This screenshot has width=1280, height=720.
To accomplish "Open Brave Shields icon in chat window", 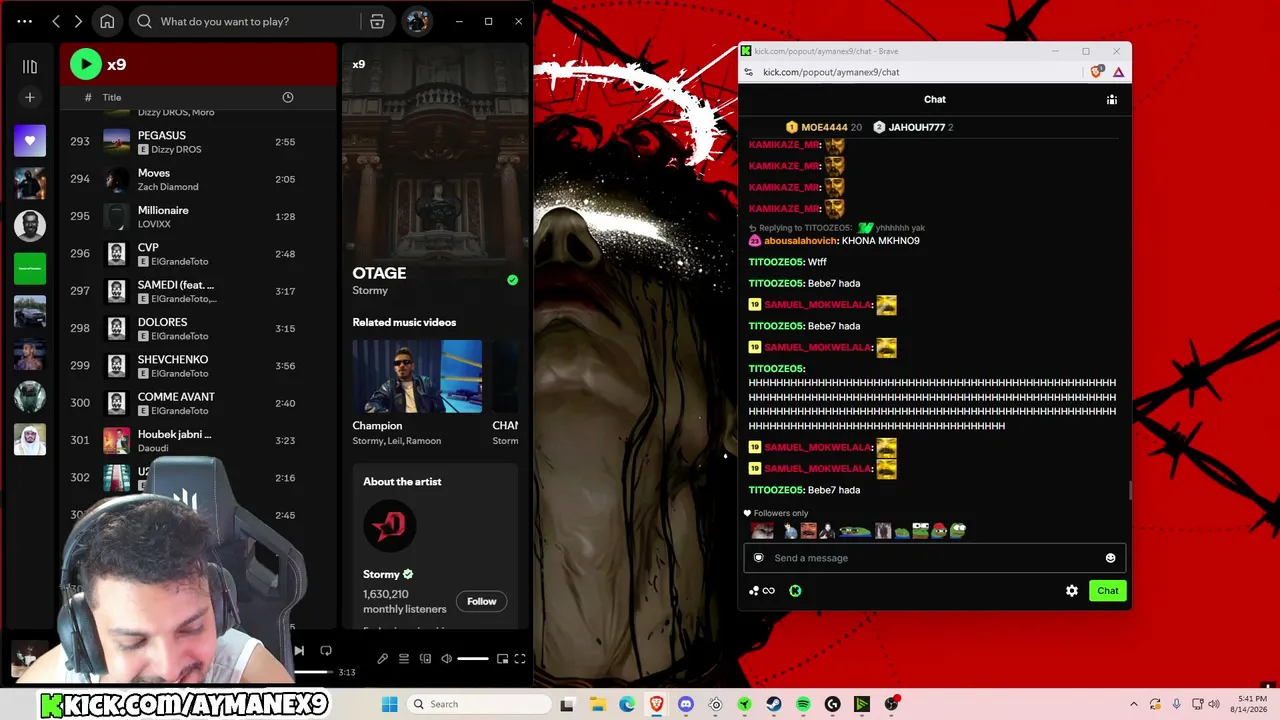I will coord(1097,72).
